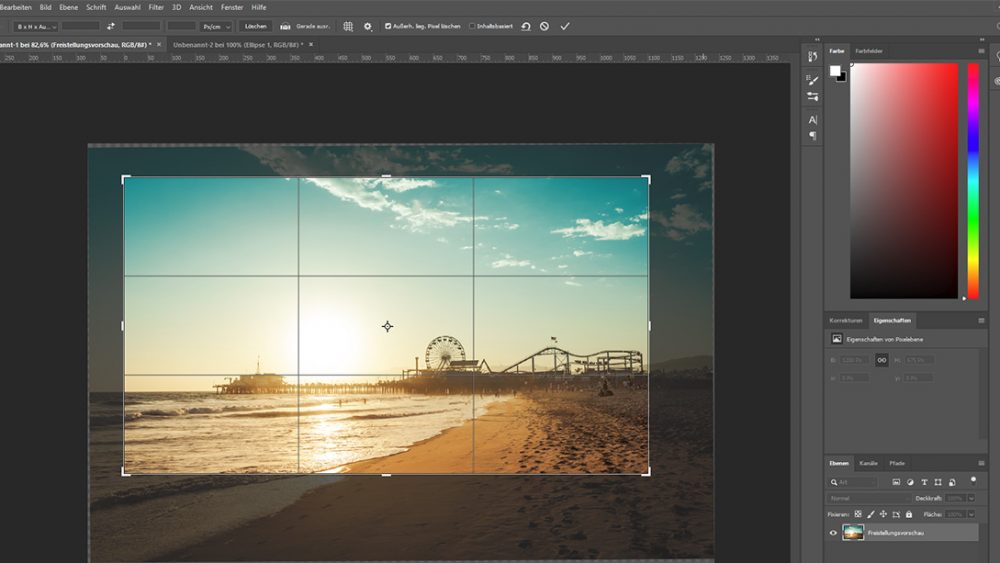Image resolution: width=1000 pixels, height=563 pixels.
Task: Reset the crop box with undo arrow
Action: coord(526,26)
